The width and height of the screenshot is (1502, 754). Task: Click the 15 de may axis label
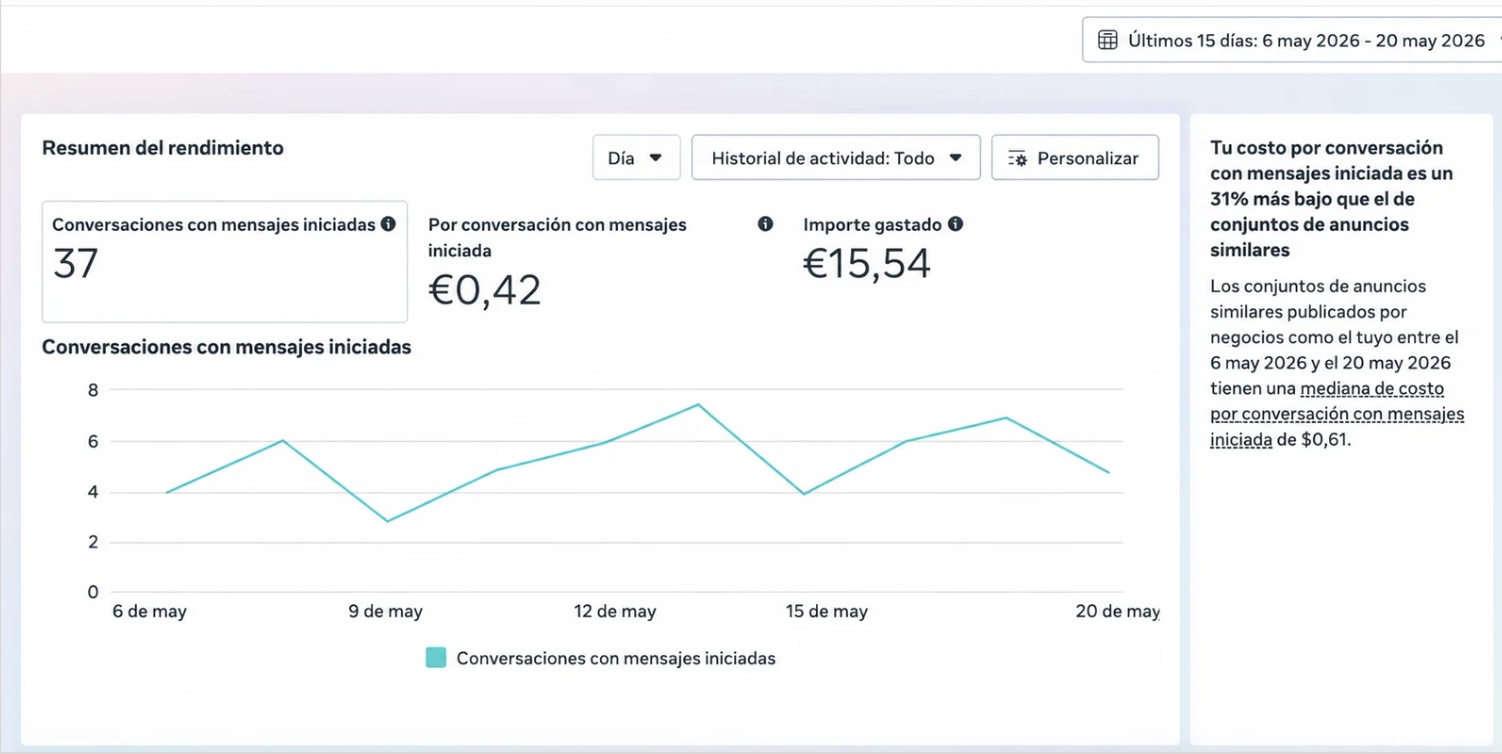click(x=826, y=611)
